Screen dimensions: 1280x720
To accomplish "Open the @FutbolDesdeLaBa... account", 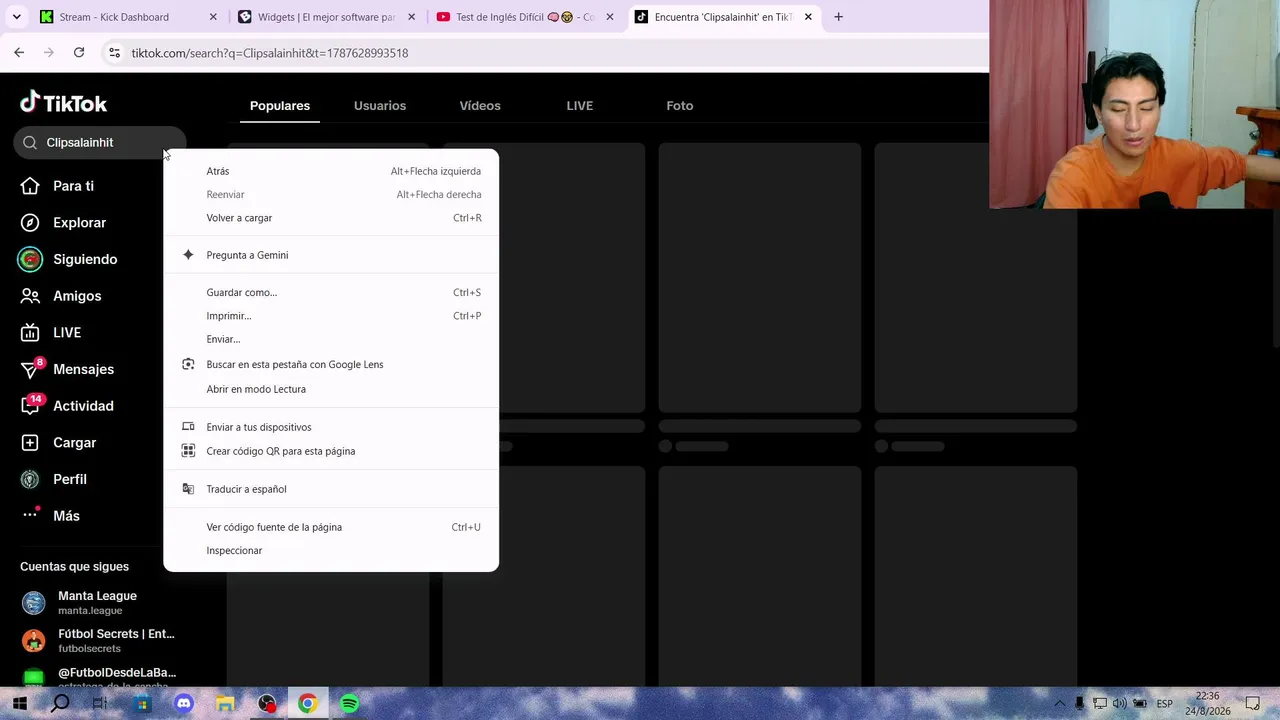I will tap(98, 677).
